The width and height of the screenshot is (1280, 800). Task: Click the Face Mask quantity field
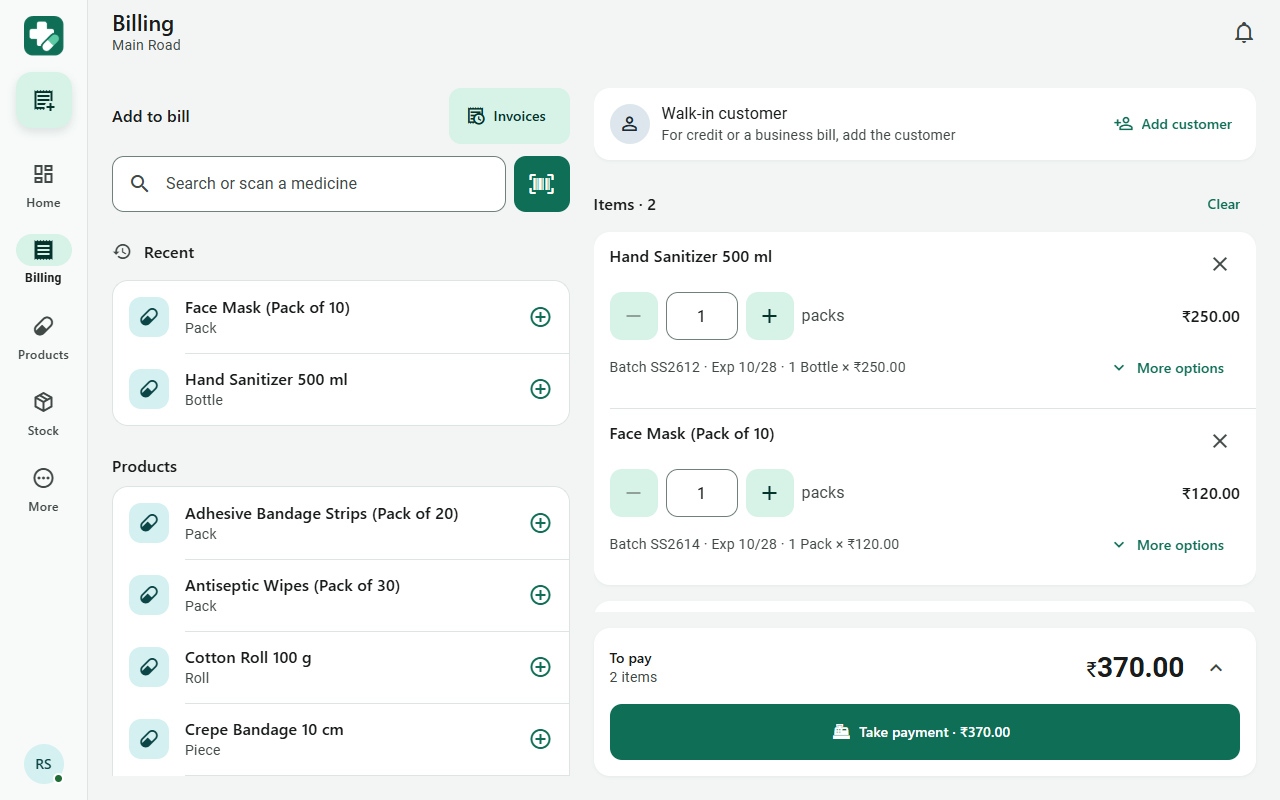(702, 493)
